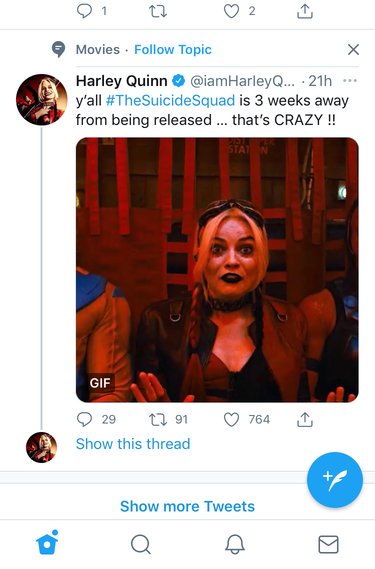This screenshot has height=569, width=375.
Task: Retweet the top tweet
Action: click(158, 11)
